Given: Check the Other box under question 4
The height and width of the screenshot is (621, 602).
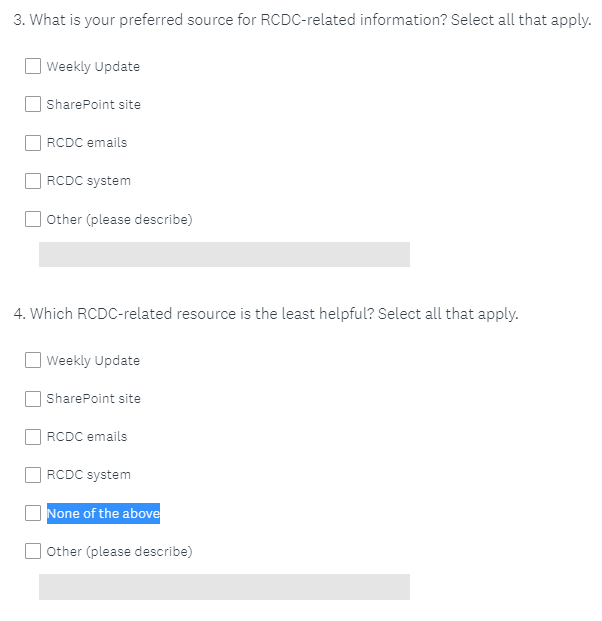Looking at the screenshot, I should pyautogui.click(x=33, y=551).
